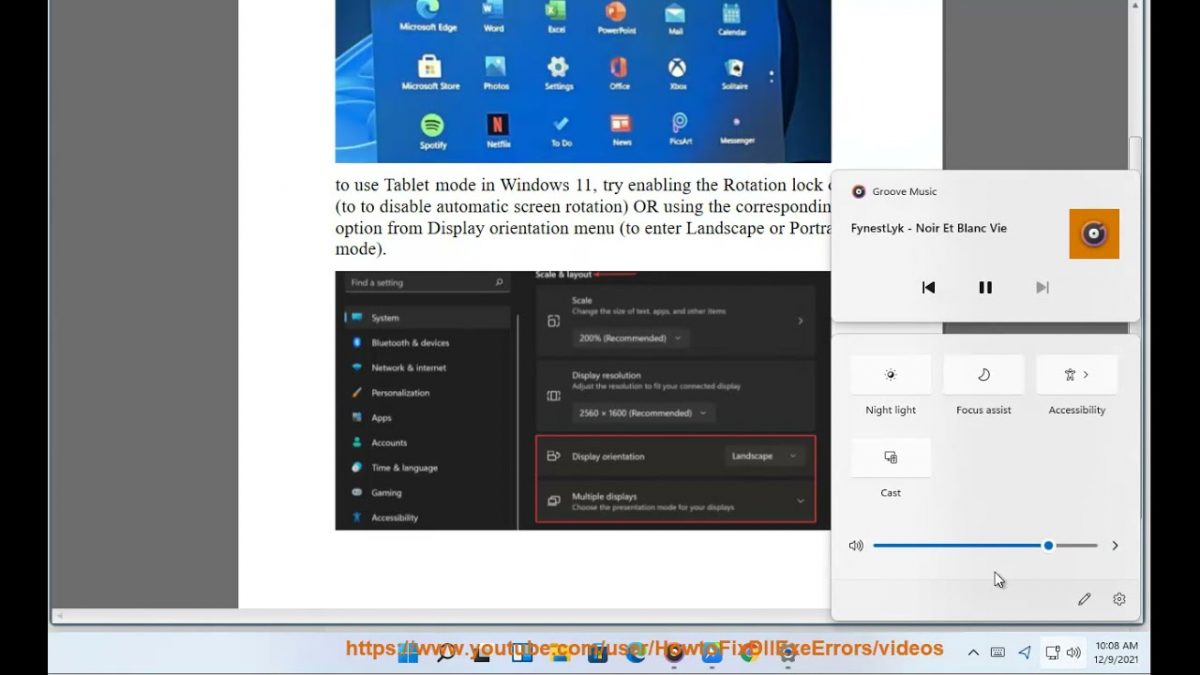Click the pencil icon to edit quick settings
The image size is (1200, 675).
(x=1084, y=599)
